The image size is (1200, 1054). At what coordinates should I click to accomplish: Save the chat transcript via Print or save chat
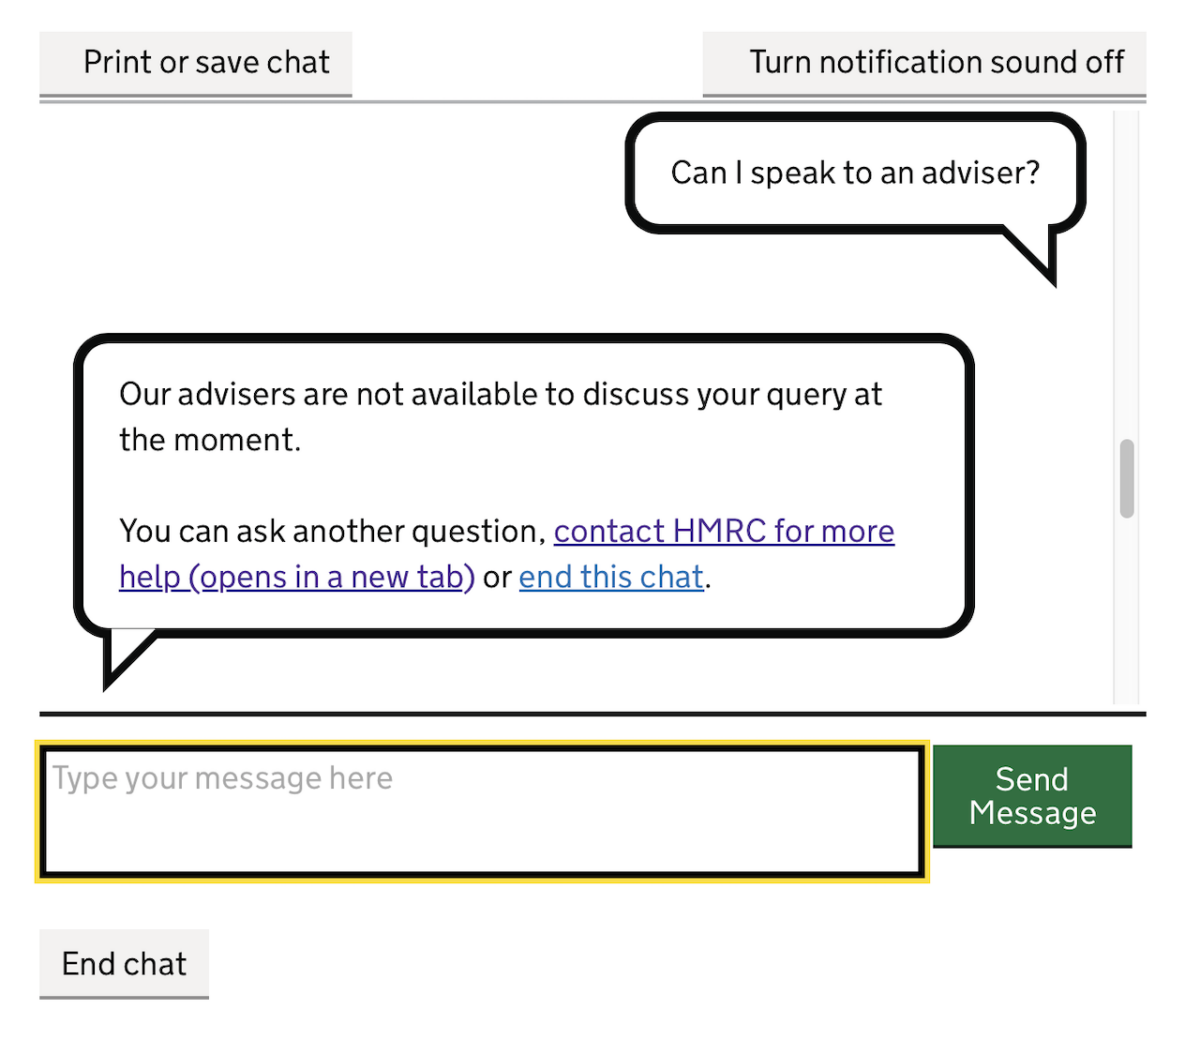(196, 62)
